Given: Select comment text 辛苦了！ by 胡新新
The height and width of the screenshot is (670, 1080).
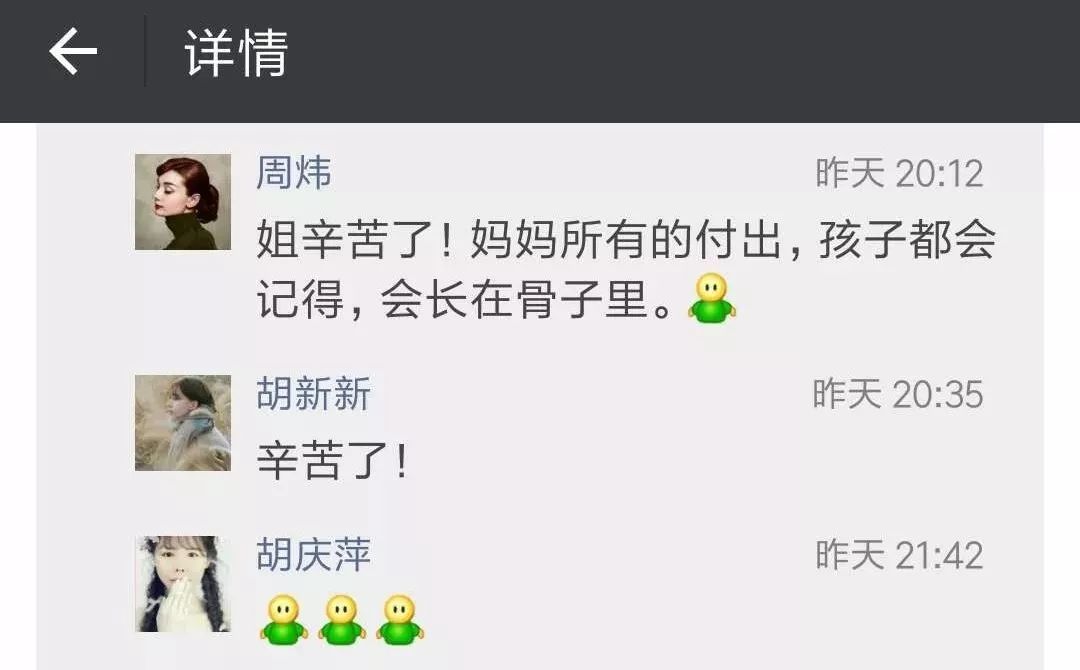Looking at the screenshot, I should [333, 461].
